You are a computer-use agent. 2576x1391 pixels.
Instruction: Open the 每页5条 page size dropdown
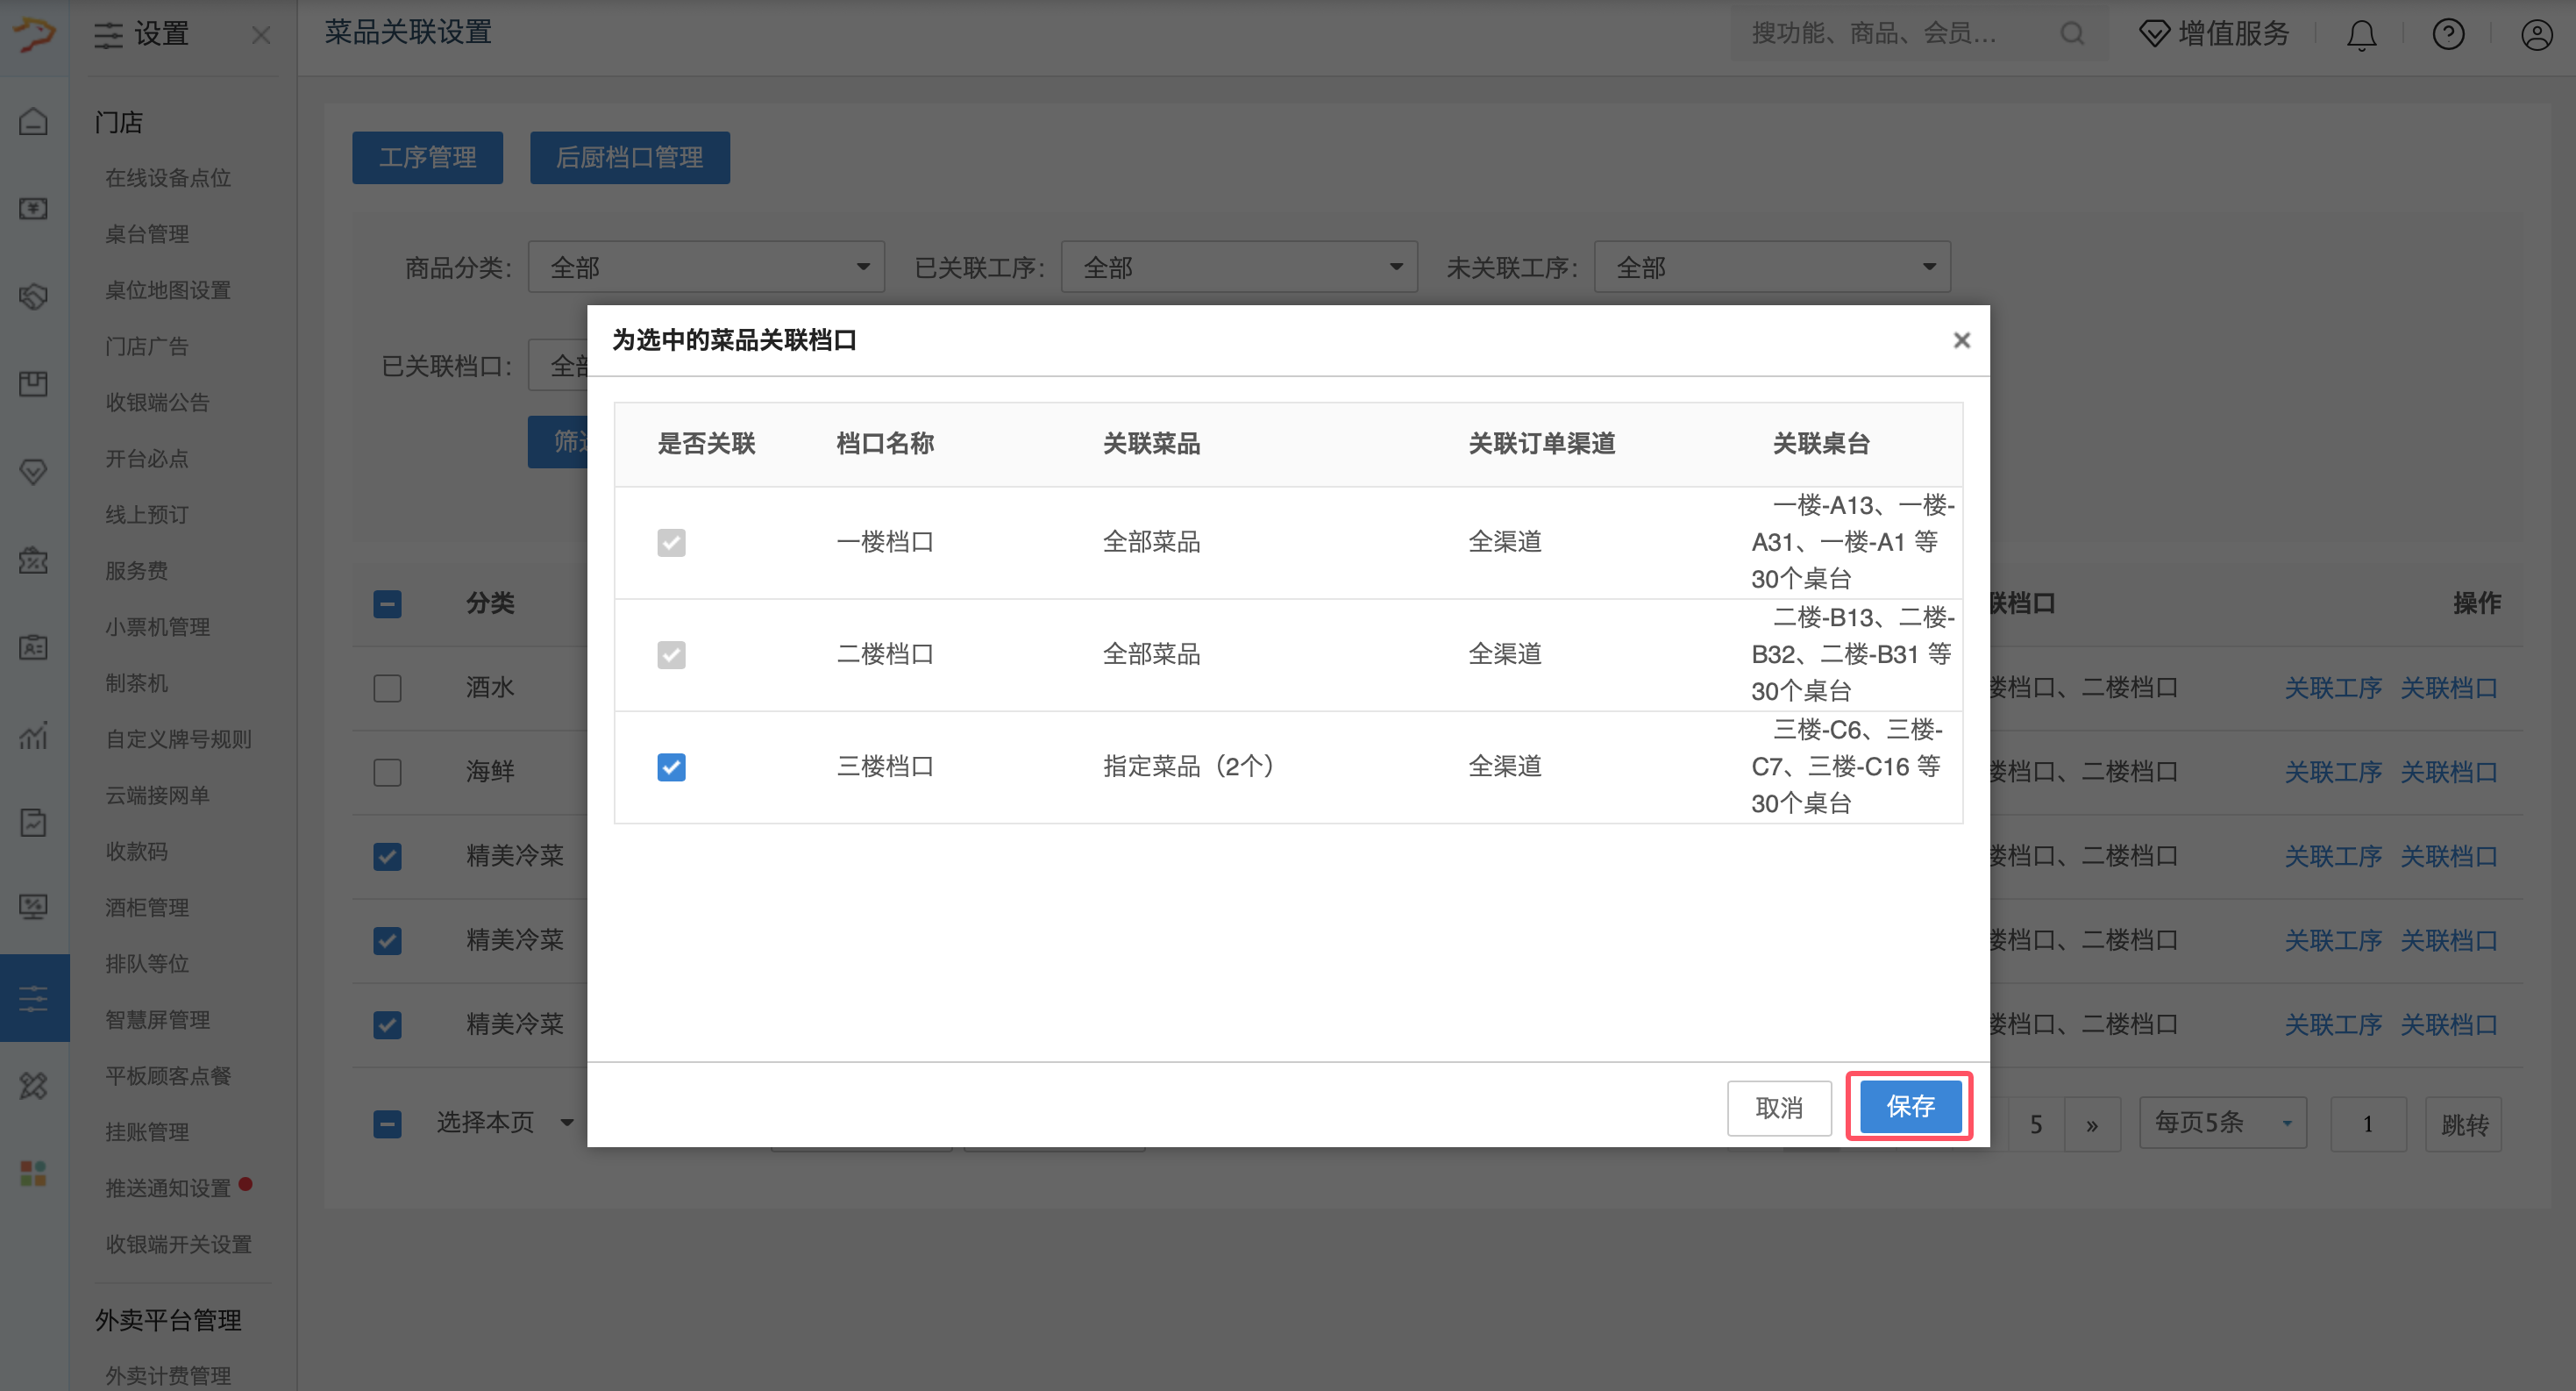pos(2222,1123)
